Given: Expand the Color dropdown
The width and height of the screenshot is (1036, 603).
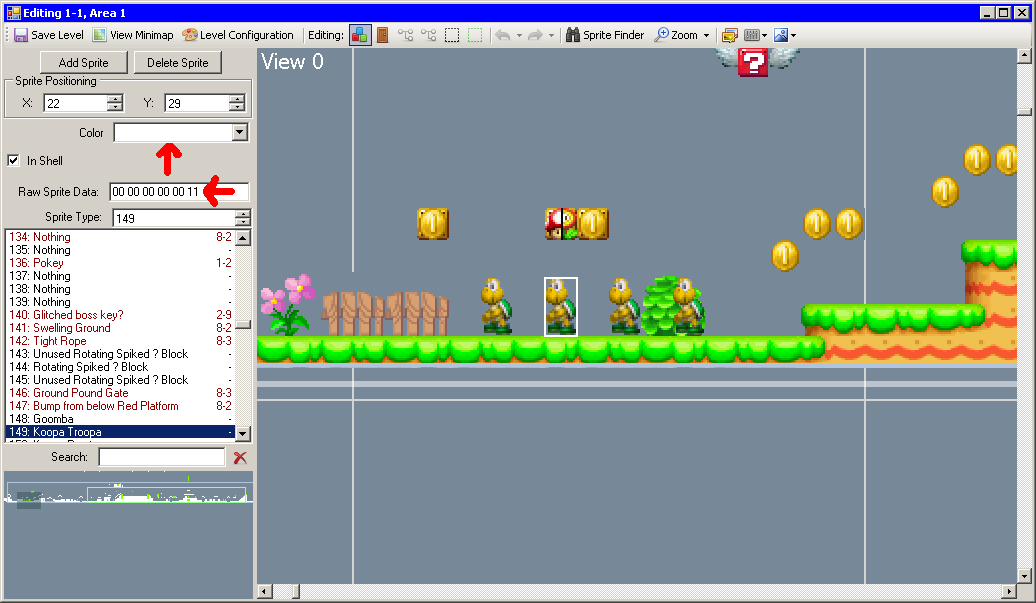Looking at the screenshot, I should click(239, 132).
